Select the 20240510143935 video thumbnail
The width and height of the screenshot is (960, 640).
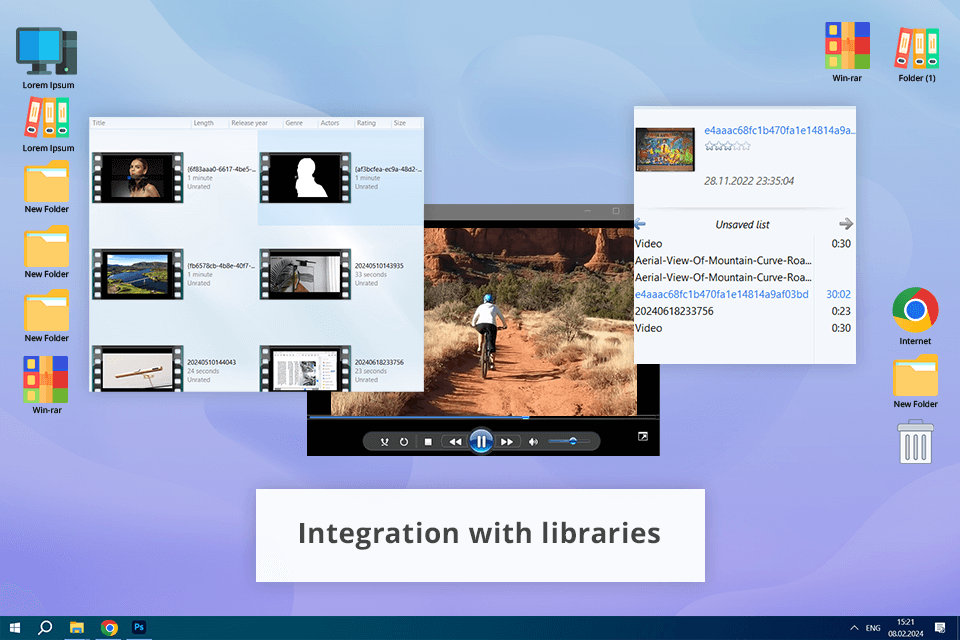point(305,274)
